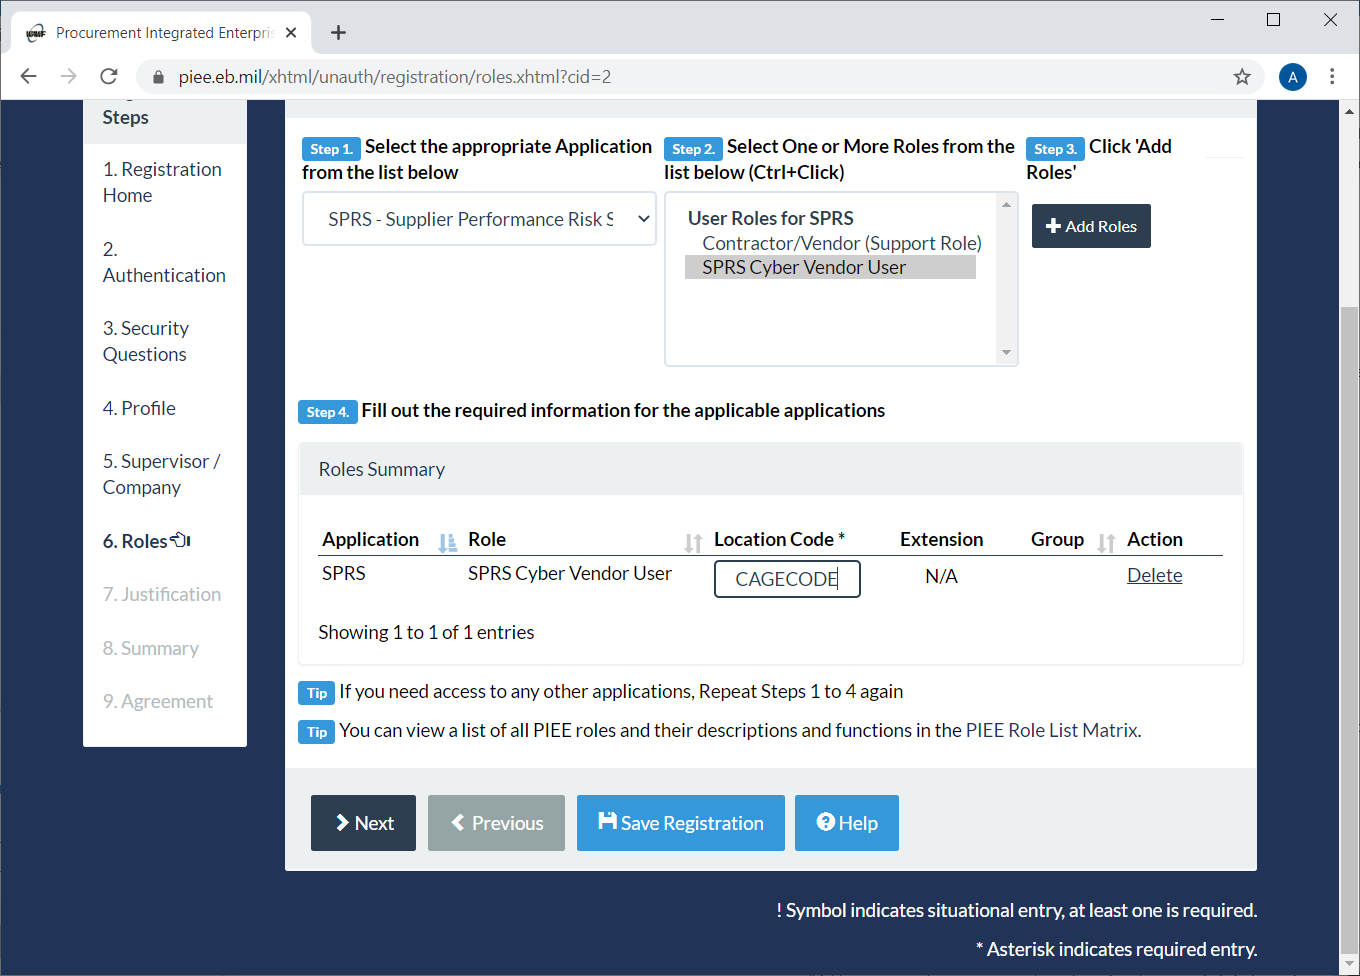Click inside the CAGECODE input field
The image size is (1360, 976).
[787, 578]
